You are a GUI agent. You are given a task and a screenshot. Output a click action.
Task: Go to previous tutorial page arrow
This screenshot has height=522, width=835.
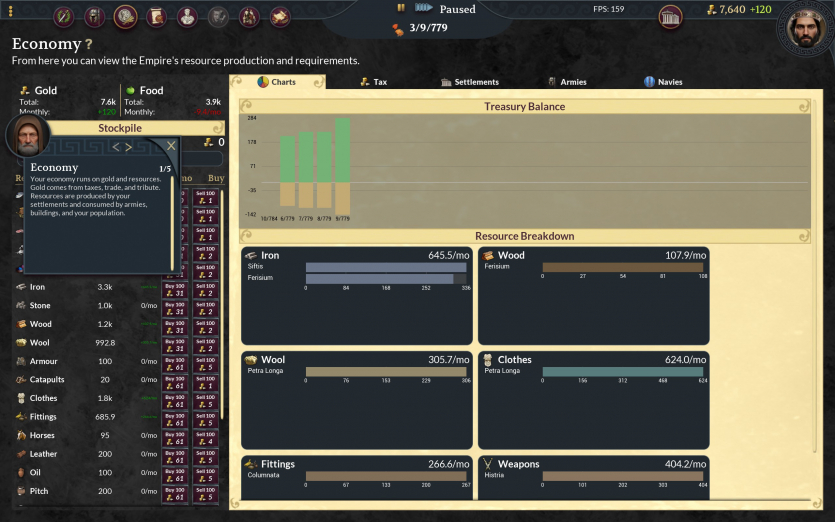point(116,147)
